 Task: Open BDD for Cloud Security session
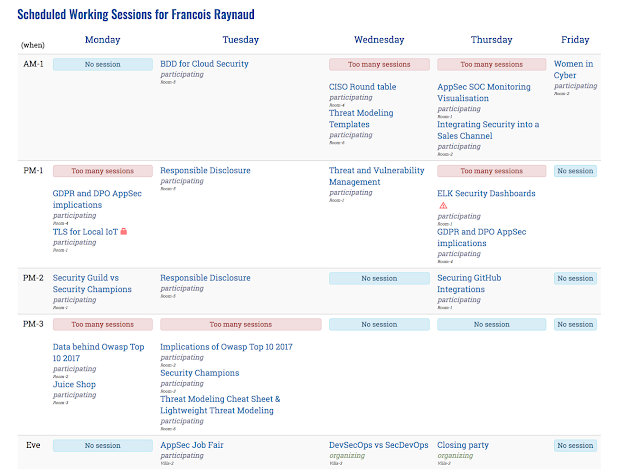tap(204, 64)
